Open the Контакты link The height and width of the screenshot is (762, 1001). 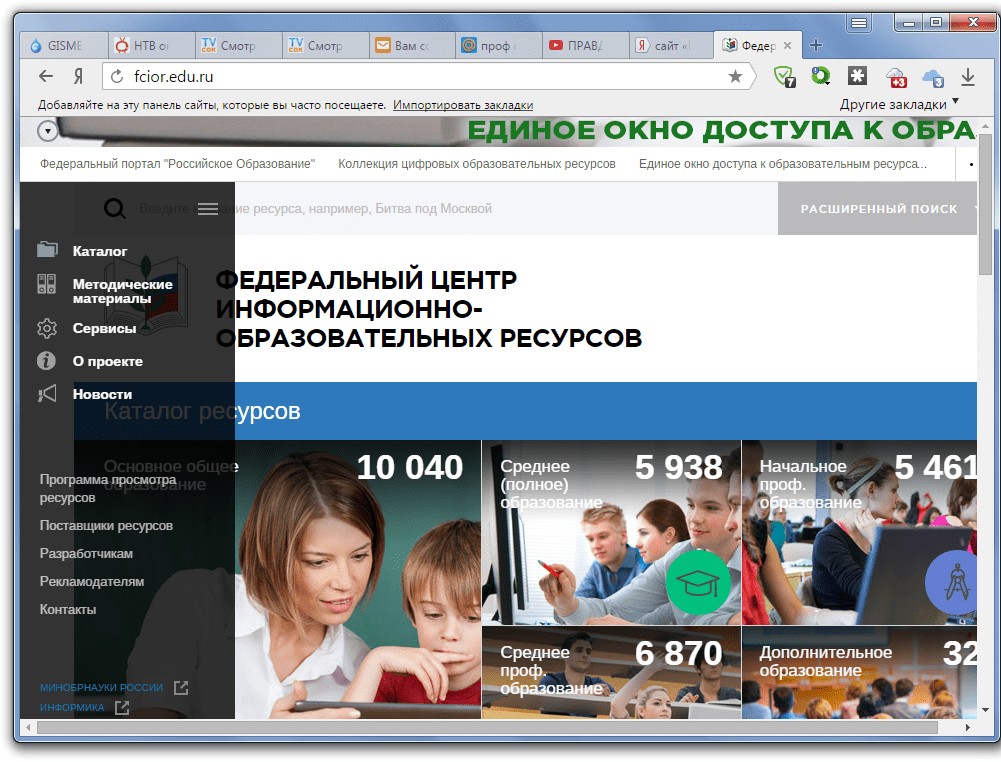[68, 609]
